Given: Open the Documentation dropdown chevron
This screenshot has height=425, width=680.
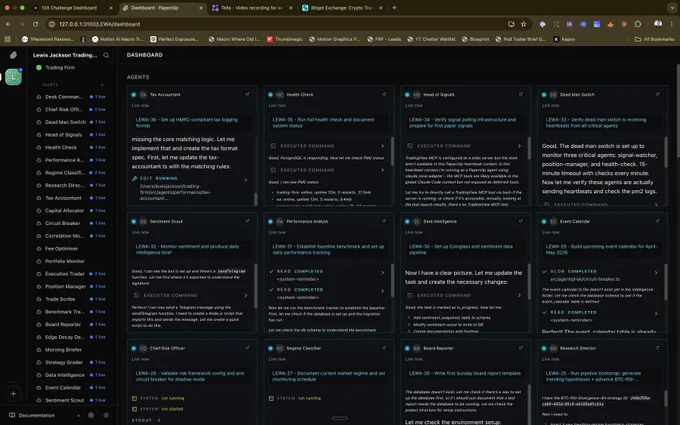Looking at the screenshot, I should point(78,415).
